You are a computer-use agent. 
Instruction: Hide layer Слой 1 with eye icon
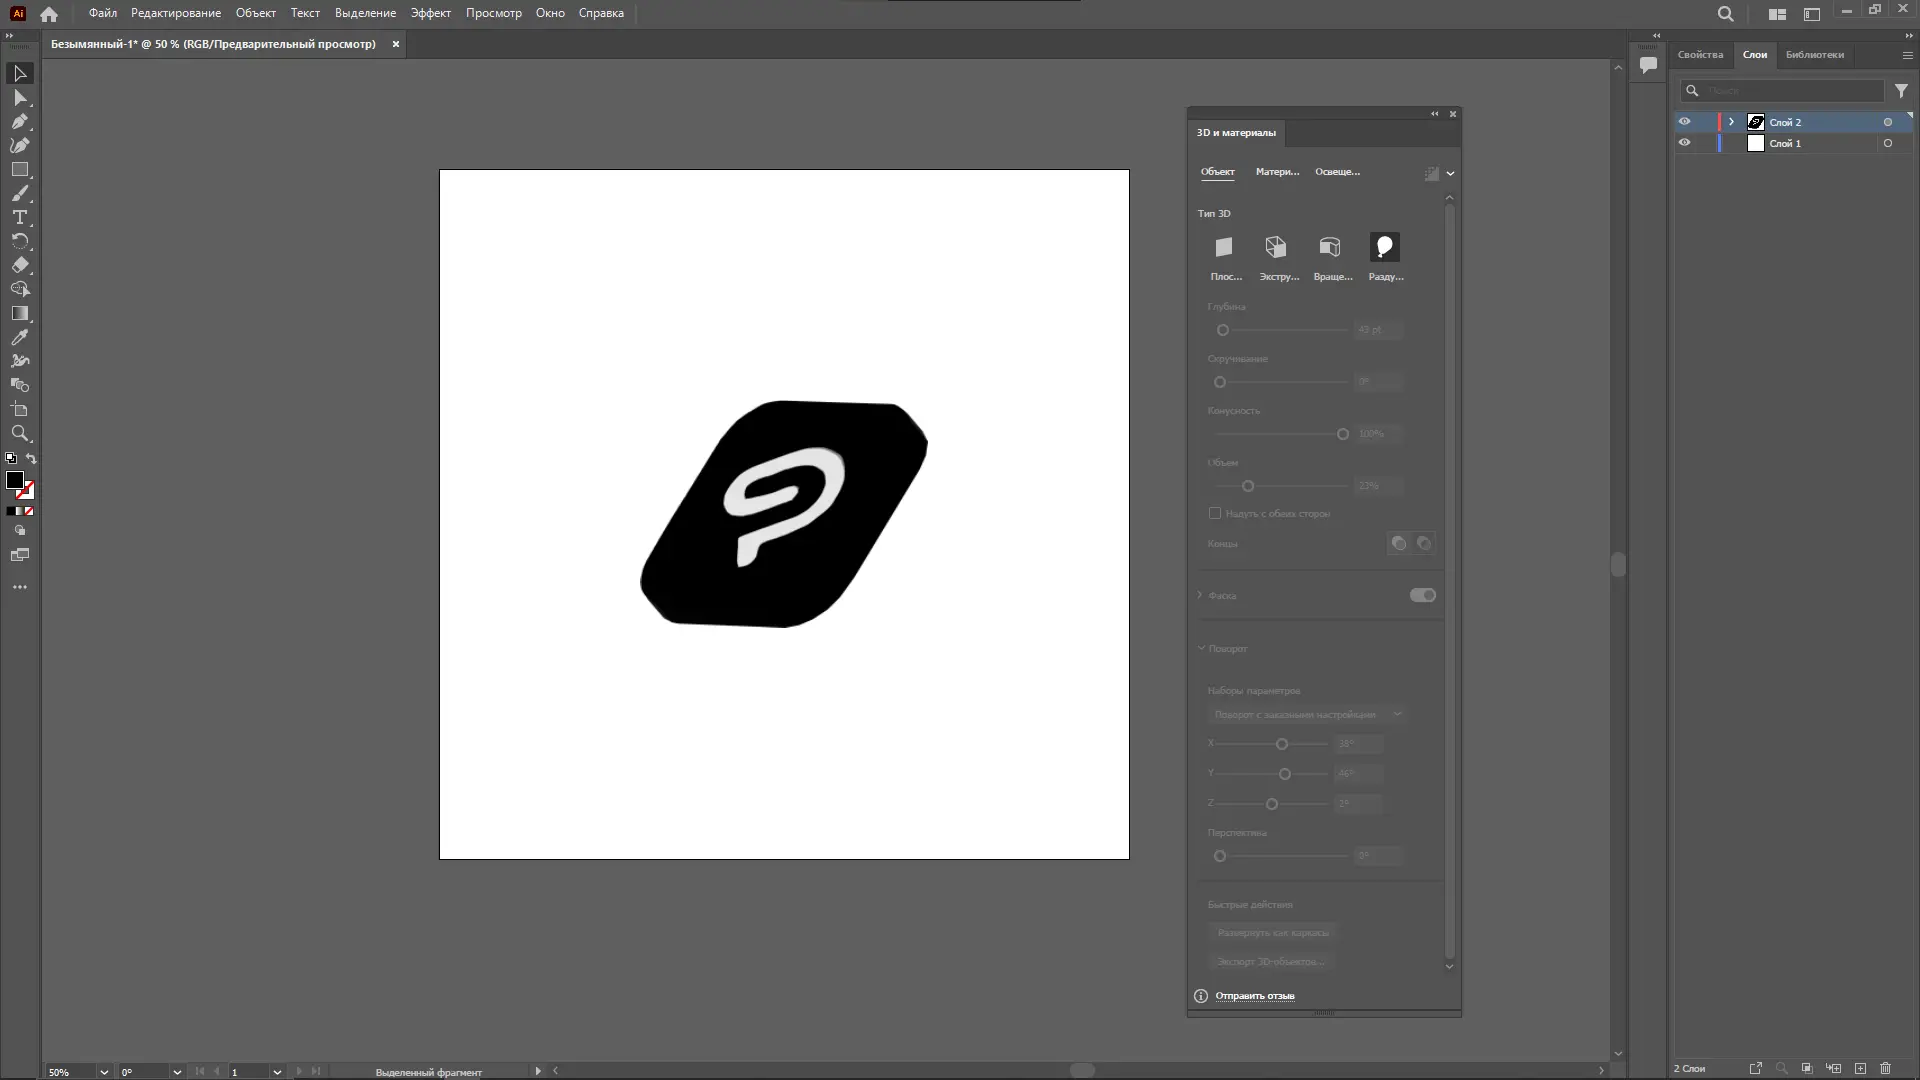pyautogui.click(x=1684, y=143)
